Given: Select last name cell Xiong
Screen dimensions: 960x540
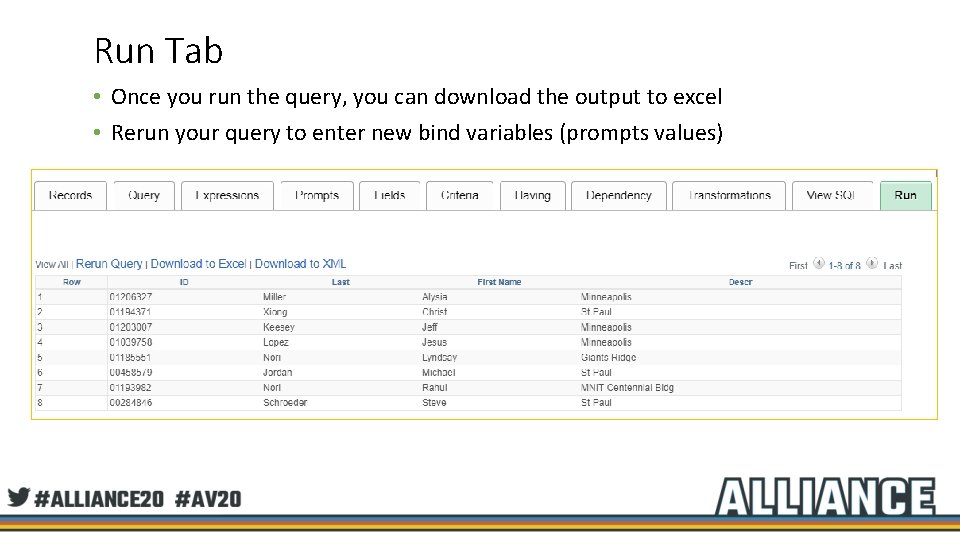Looking at the screenshot, I should (275, 312).
